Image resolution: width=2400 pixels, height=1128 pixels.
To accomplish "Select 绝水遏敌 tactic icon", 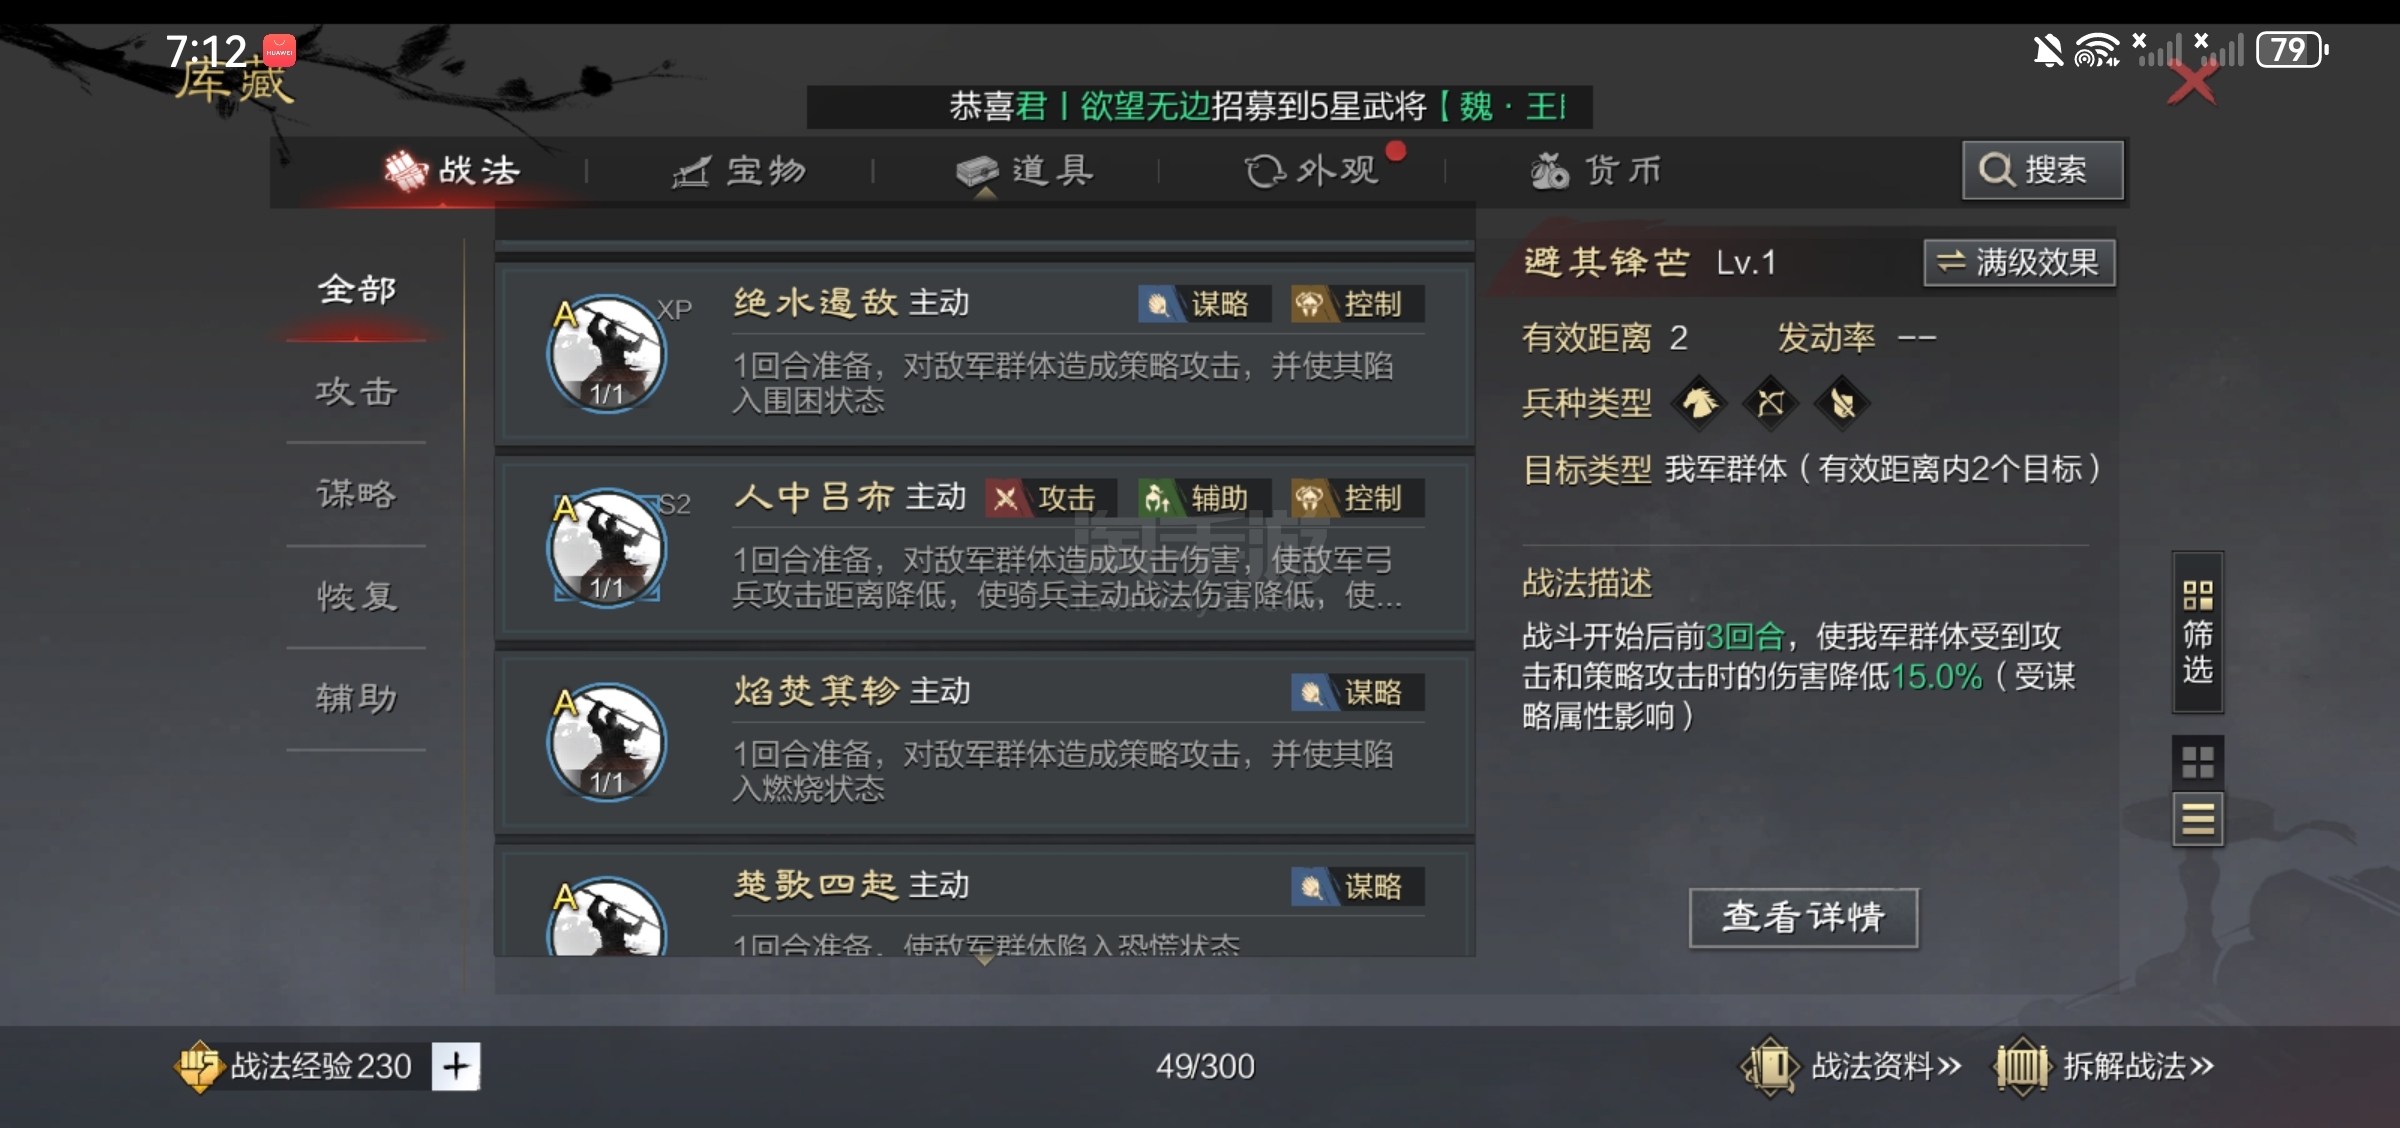I will 607,353.
